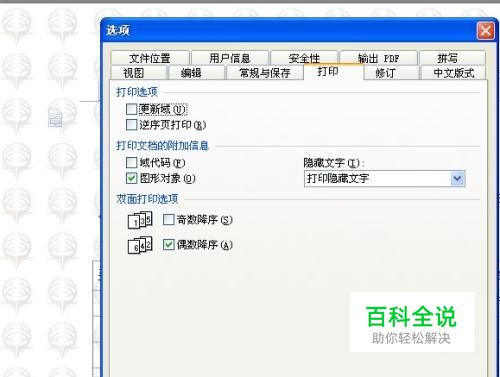
Task: Enable the 奇数降序 checkbox
Action: (168, 219)
